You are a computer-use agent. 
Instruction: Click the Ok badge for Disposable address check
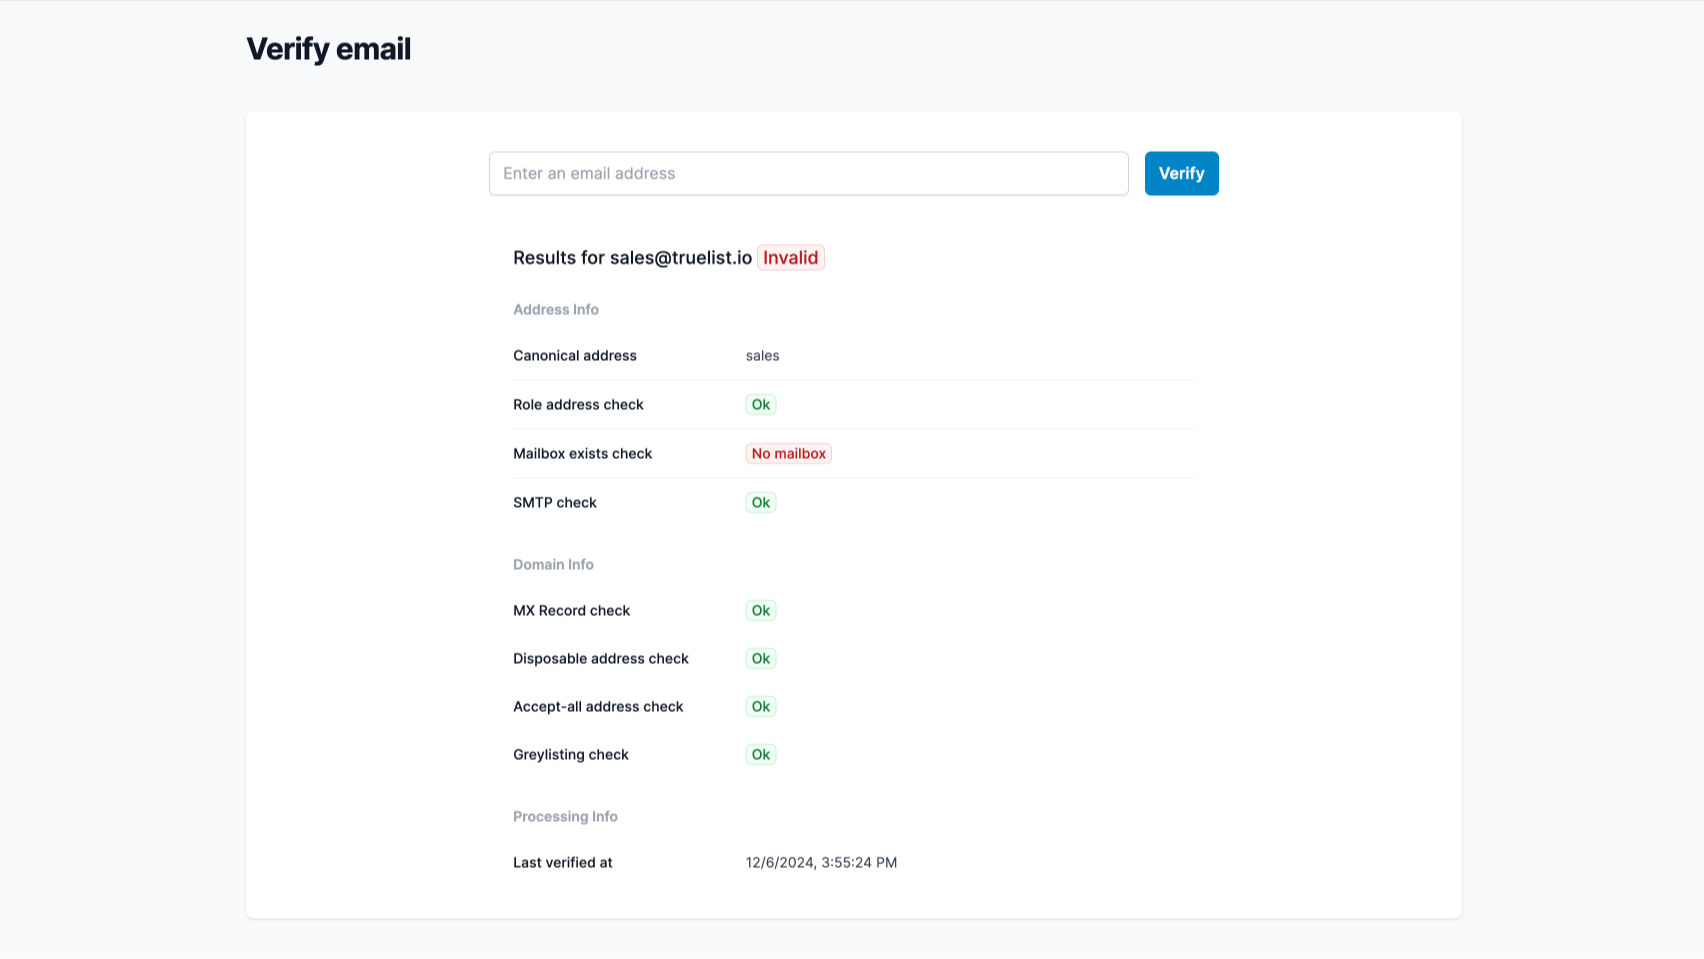(x=760, y=659)
